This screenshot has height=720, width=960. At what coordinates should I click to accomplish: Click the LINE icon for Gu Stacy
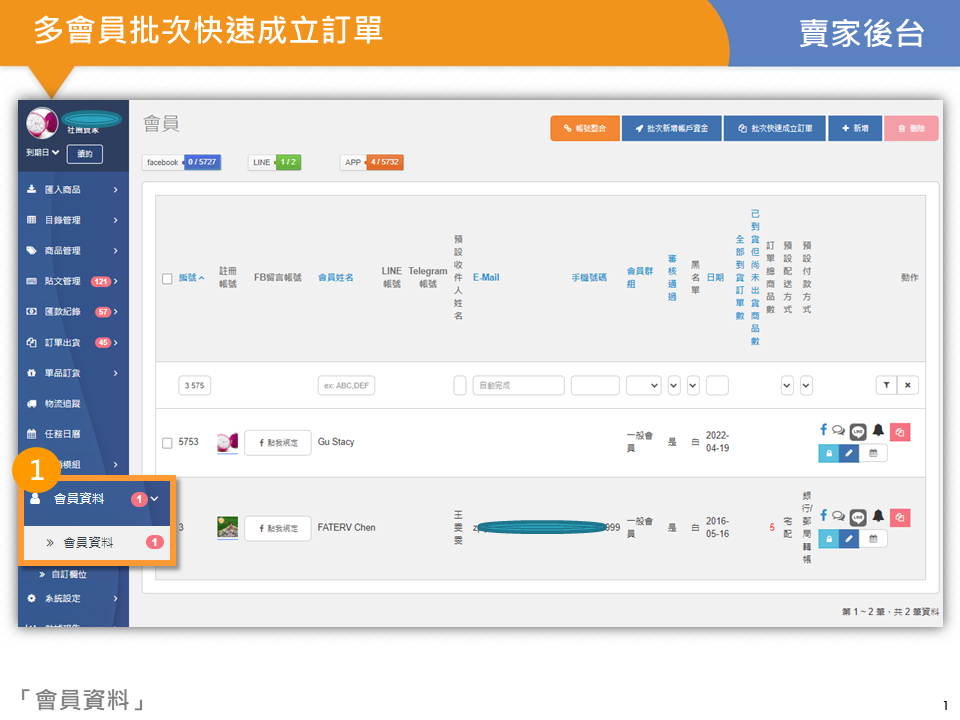coord(858,432)
